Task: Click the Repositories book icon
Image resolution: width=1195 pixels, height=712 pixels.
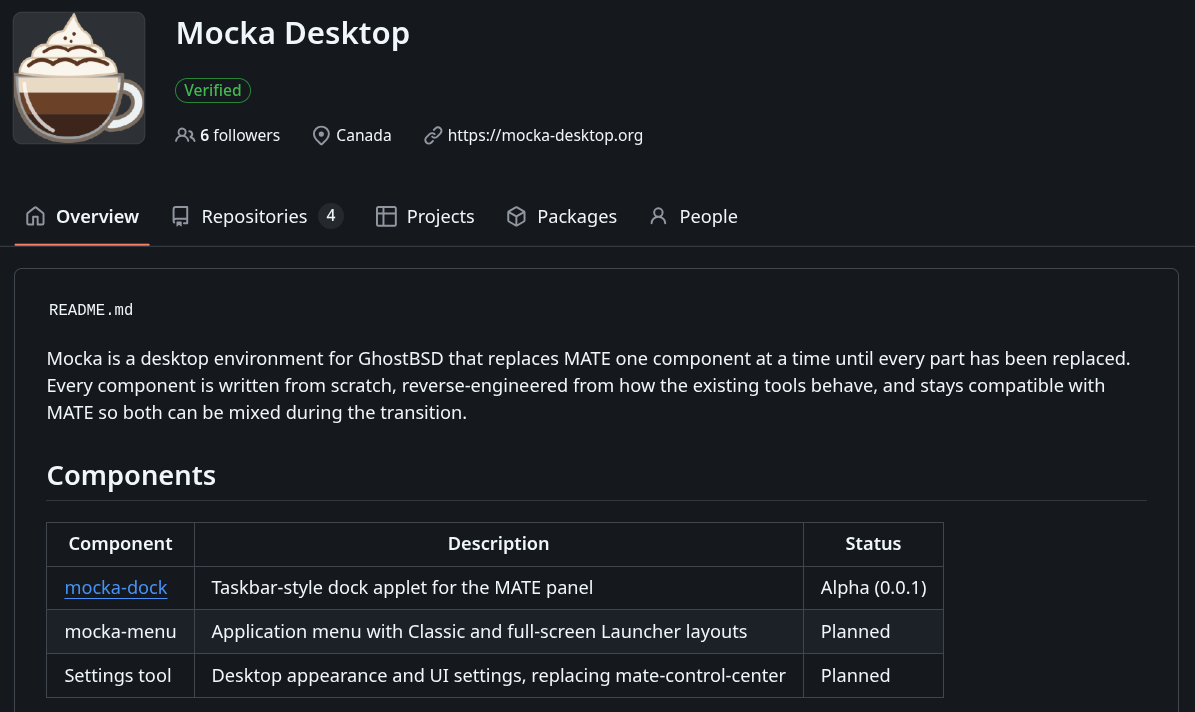Action: [181, 216]
